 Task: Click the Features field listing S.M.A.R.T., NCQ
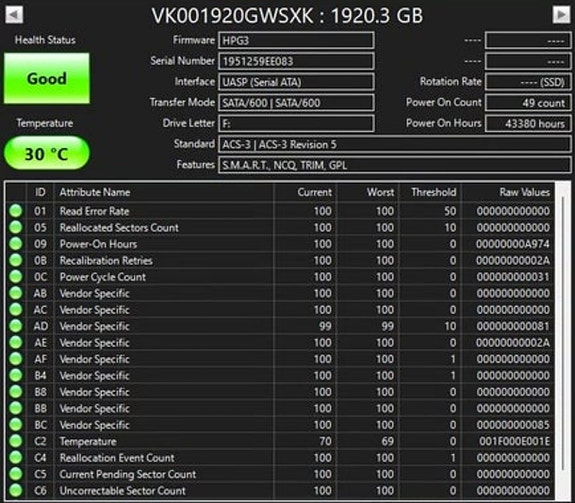pyautogui.click(x=395, y=165)
